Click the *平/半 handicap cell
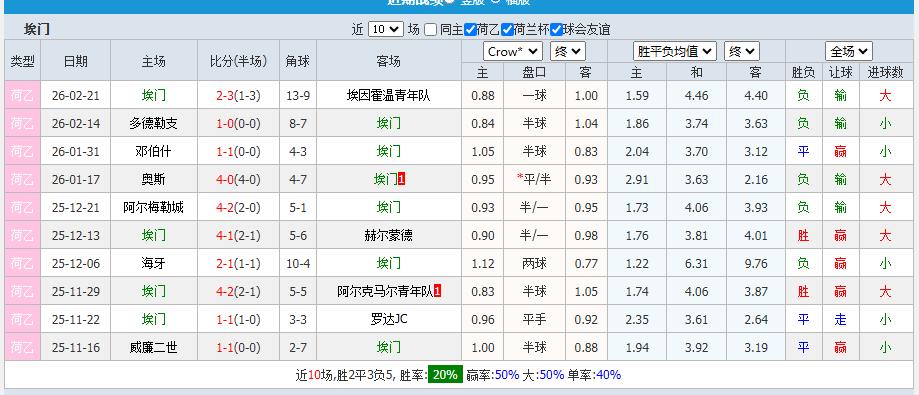919x395 pixels. coord(534,179)
